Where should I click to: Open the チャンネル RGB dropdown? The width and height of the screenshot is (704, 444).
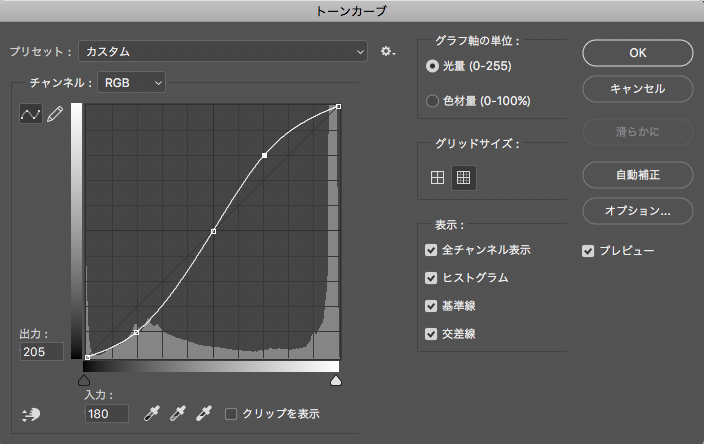(131, 83)
